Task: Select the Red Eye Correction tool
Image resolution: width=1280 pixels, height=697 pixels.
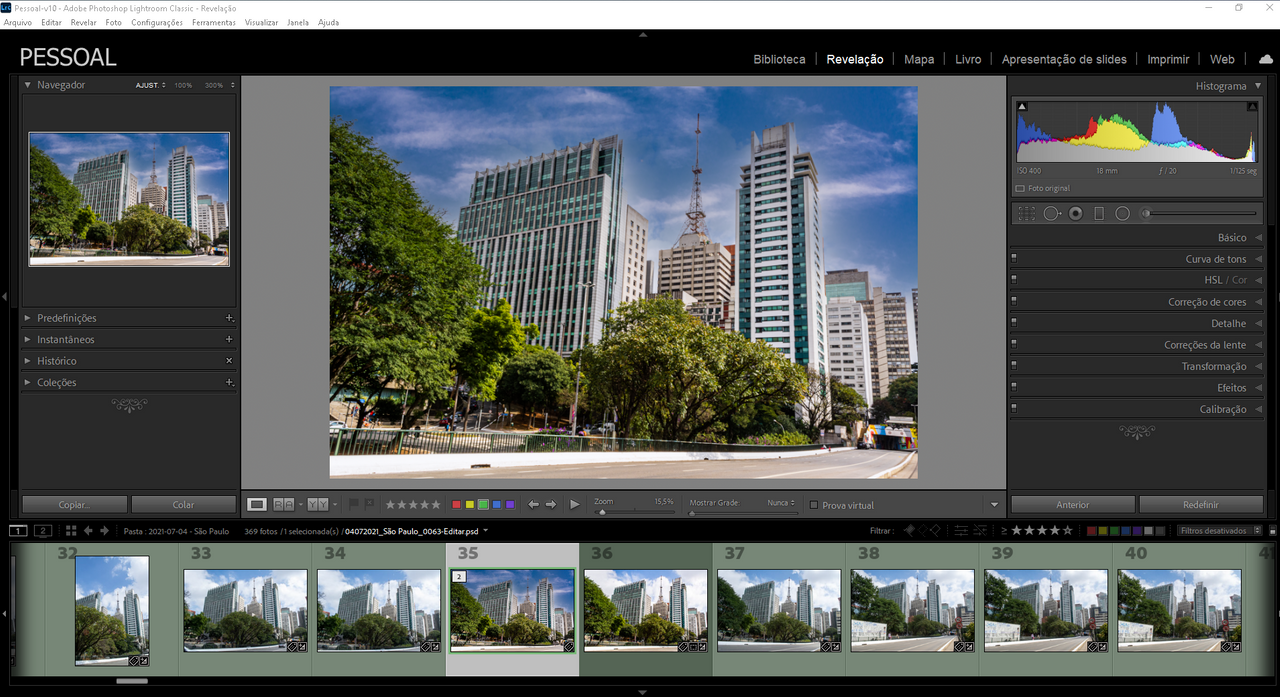Action: (1075, 213)
